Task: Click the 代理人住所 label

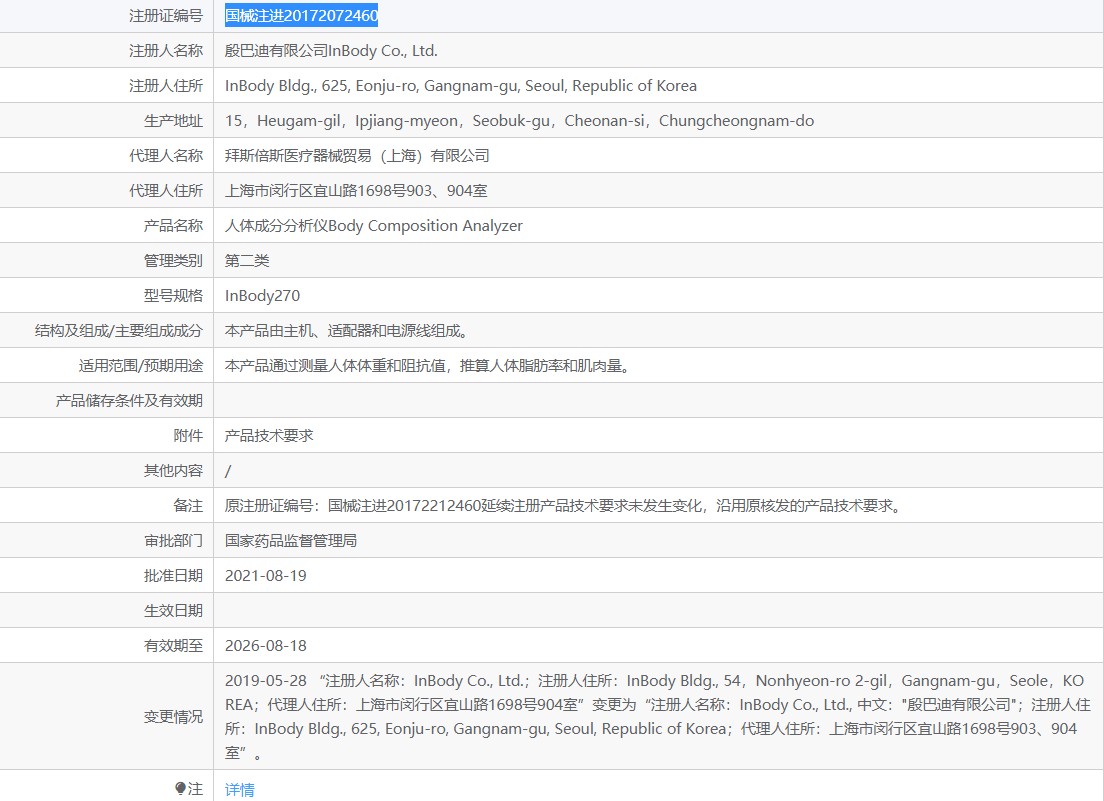Action: click(x=165, y=191)
